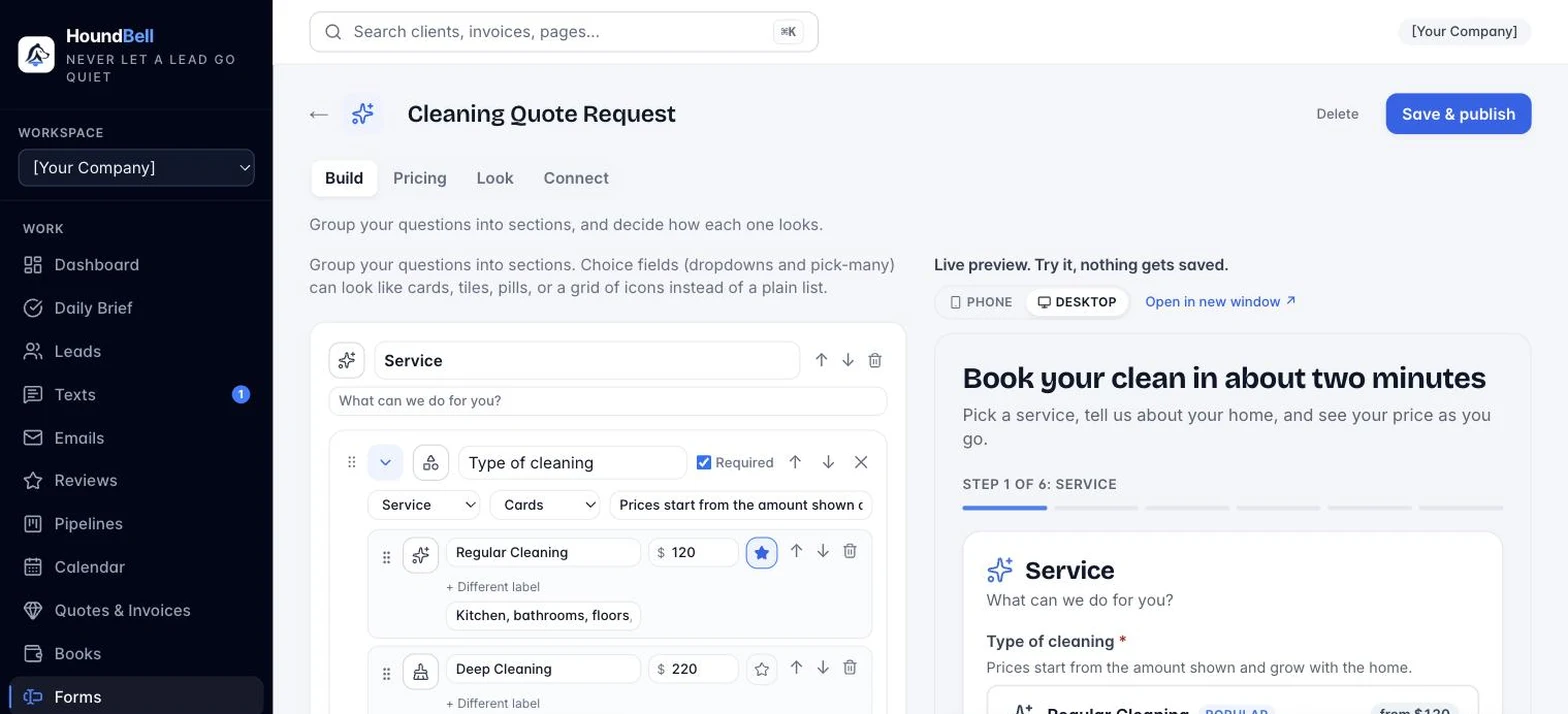The height and width of the screenshot is (714, 1568).
Task: Switch to the Look tab
Action: (x=495, y=178)
